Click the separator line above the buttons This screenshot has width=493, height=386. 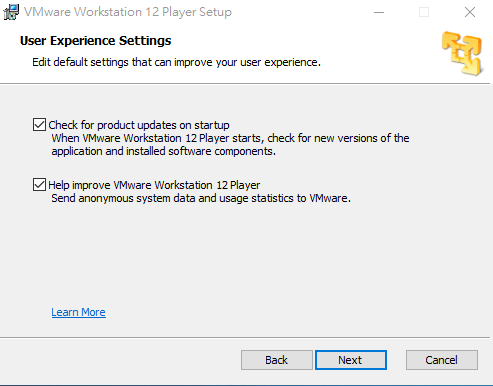245,337
